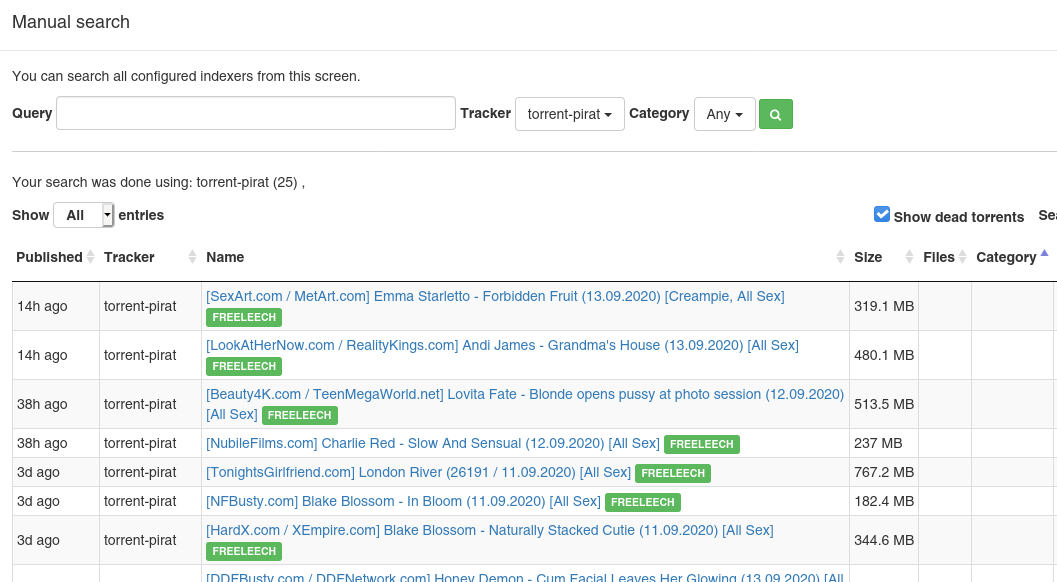Select the 344.6 MB size cell
Viewport: 1057px width, 582px height.
(x=884, y=540)
